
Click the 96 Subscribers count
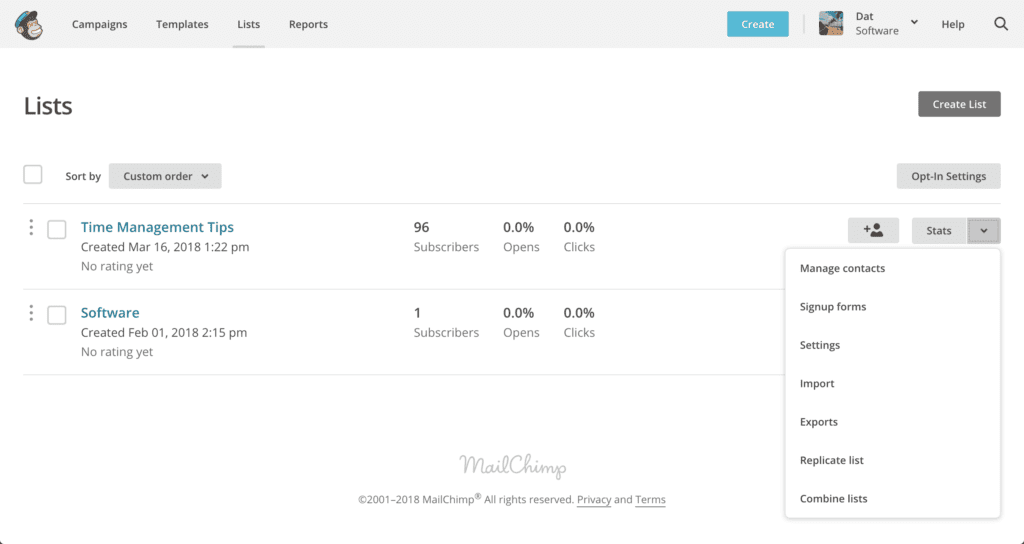pyautogui.click(x=446, y=236)
